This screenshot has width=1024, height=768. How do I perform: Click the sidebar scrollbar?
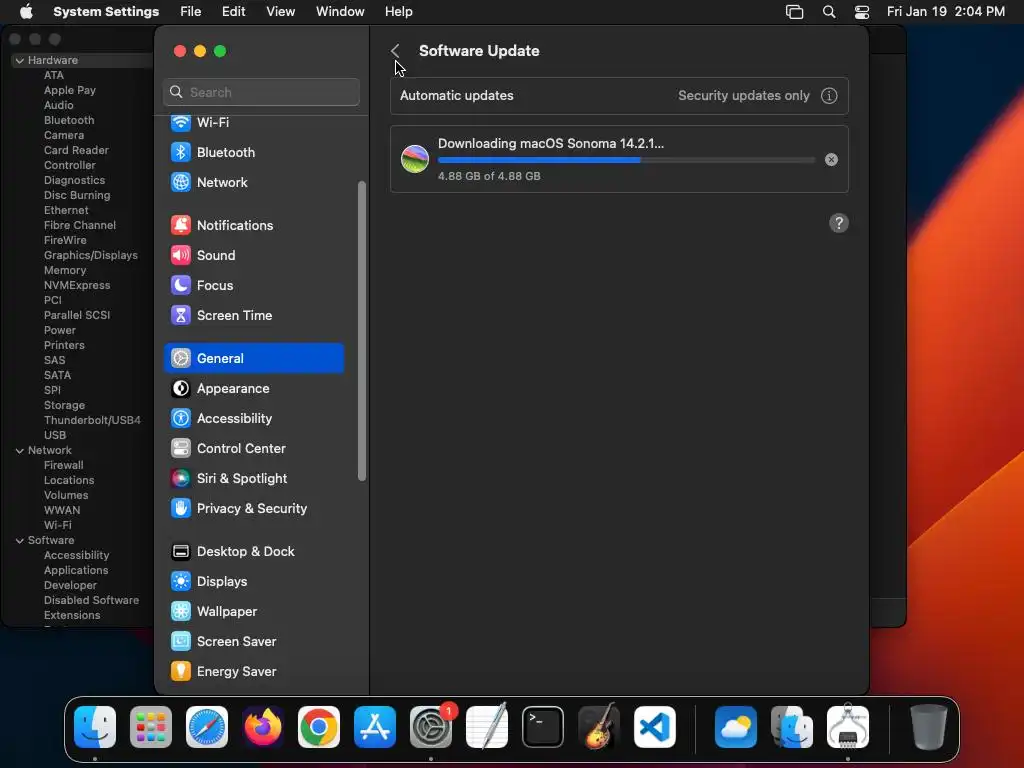(362, 331)
